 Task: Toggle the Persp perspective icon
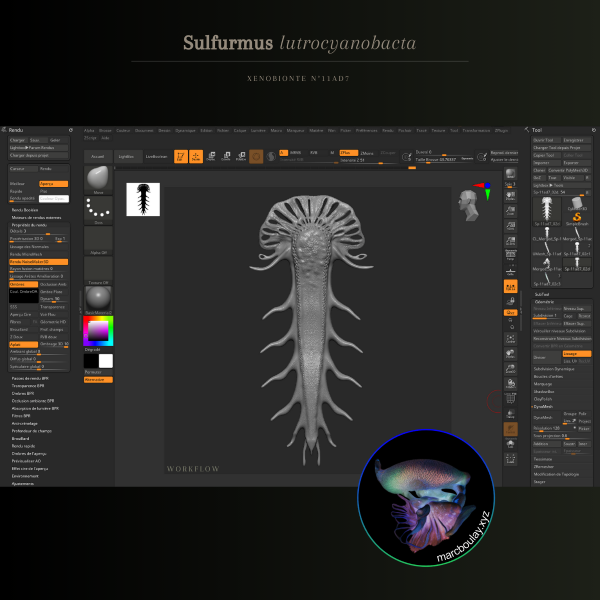click(510, 256)
